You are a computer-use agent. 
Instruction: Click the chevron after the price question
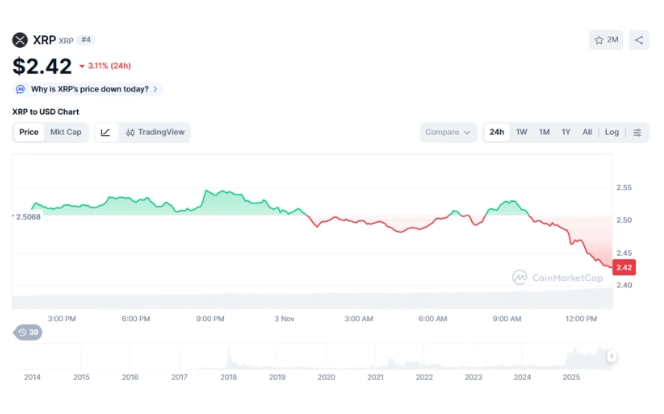(x=155, y=89)
